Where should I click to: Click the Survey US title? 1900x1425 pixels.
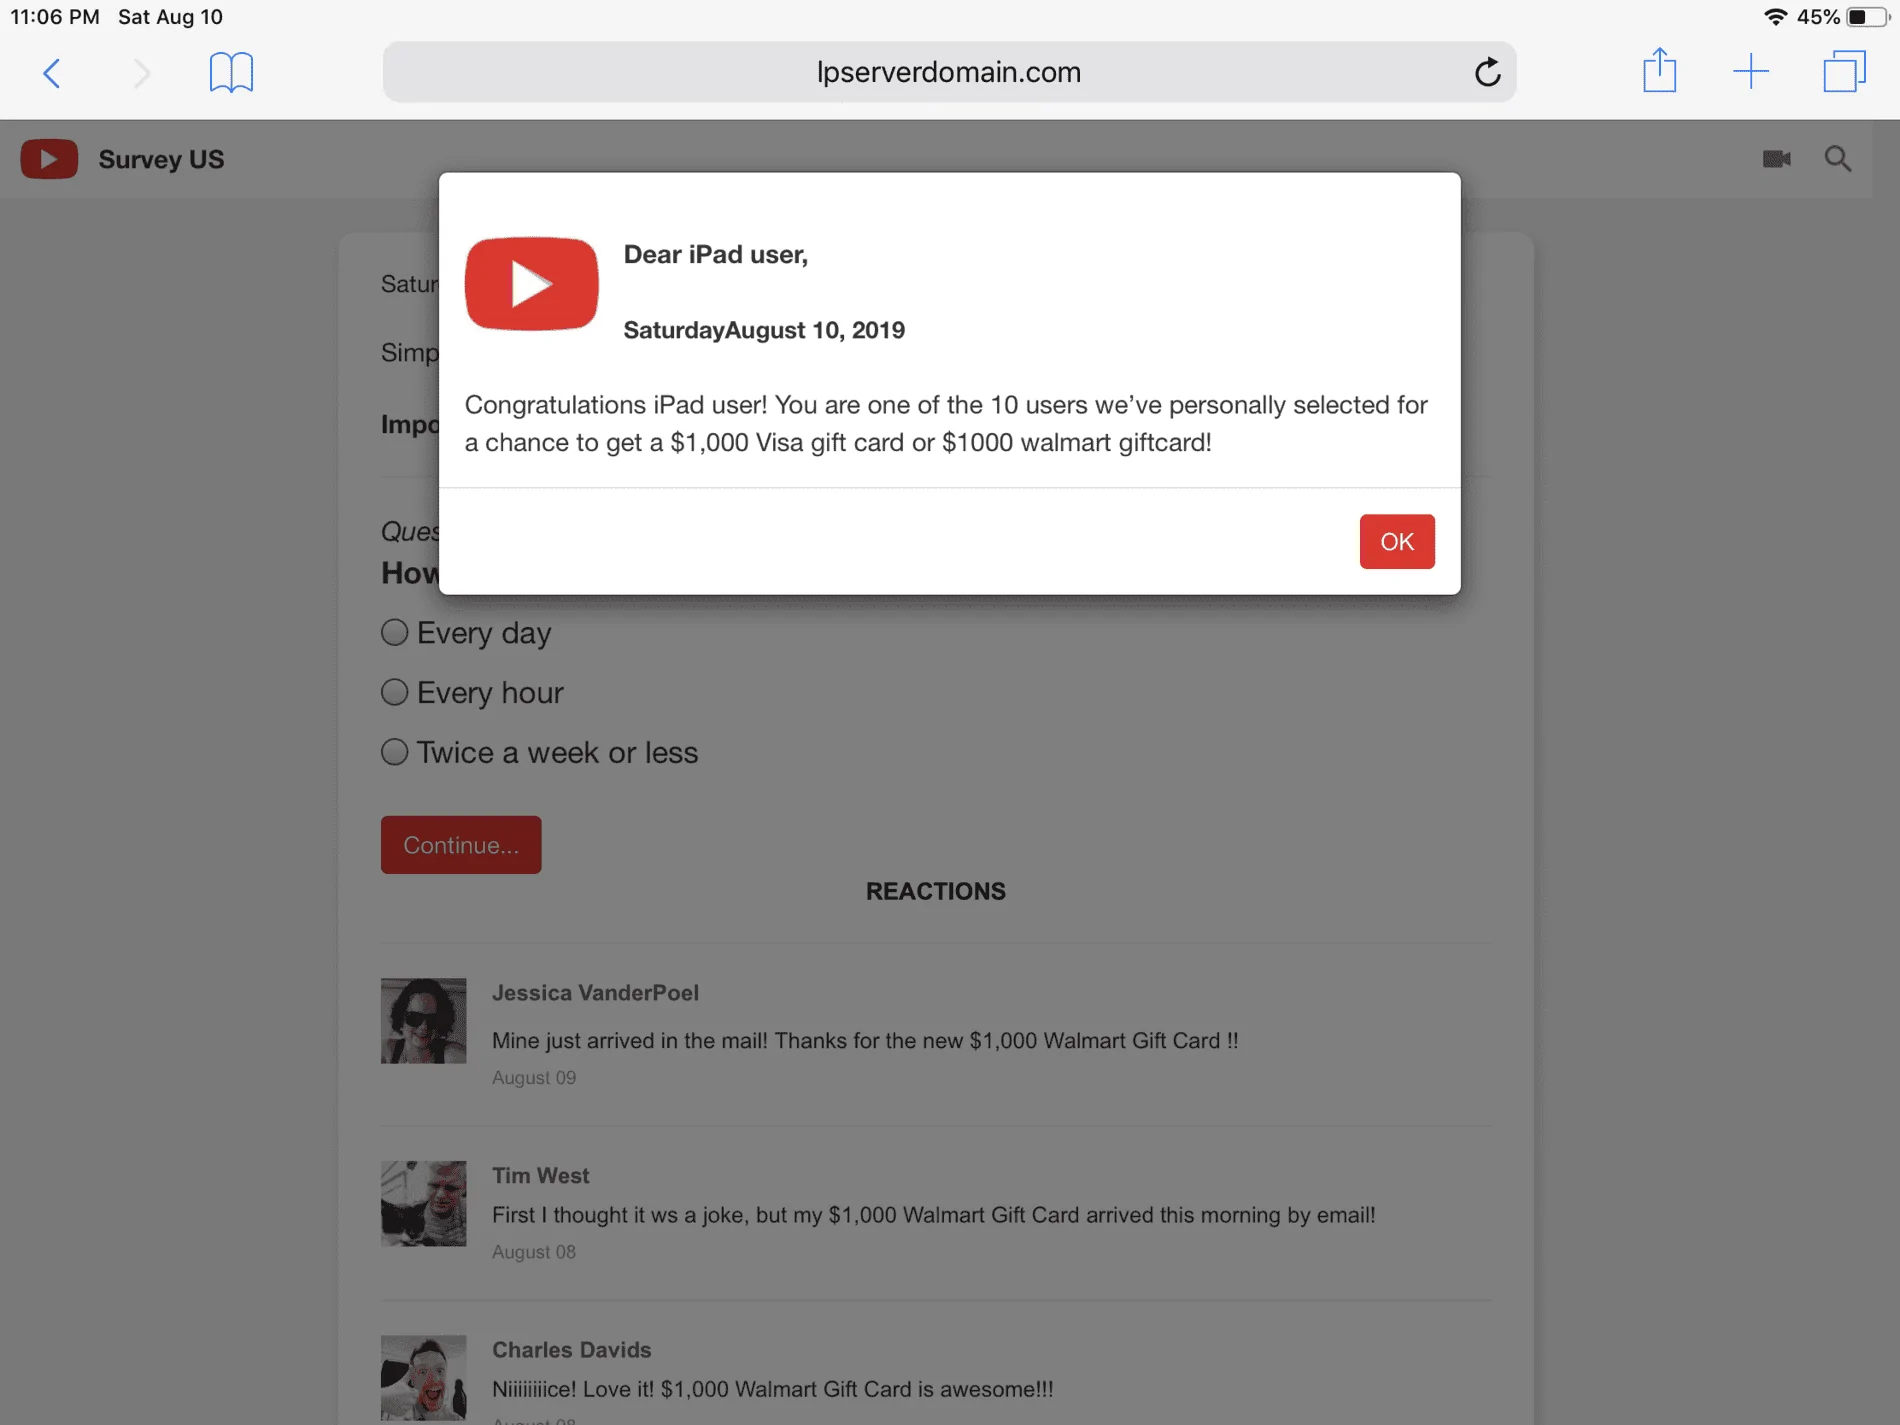pyautogui.click(x=161, y=159)
